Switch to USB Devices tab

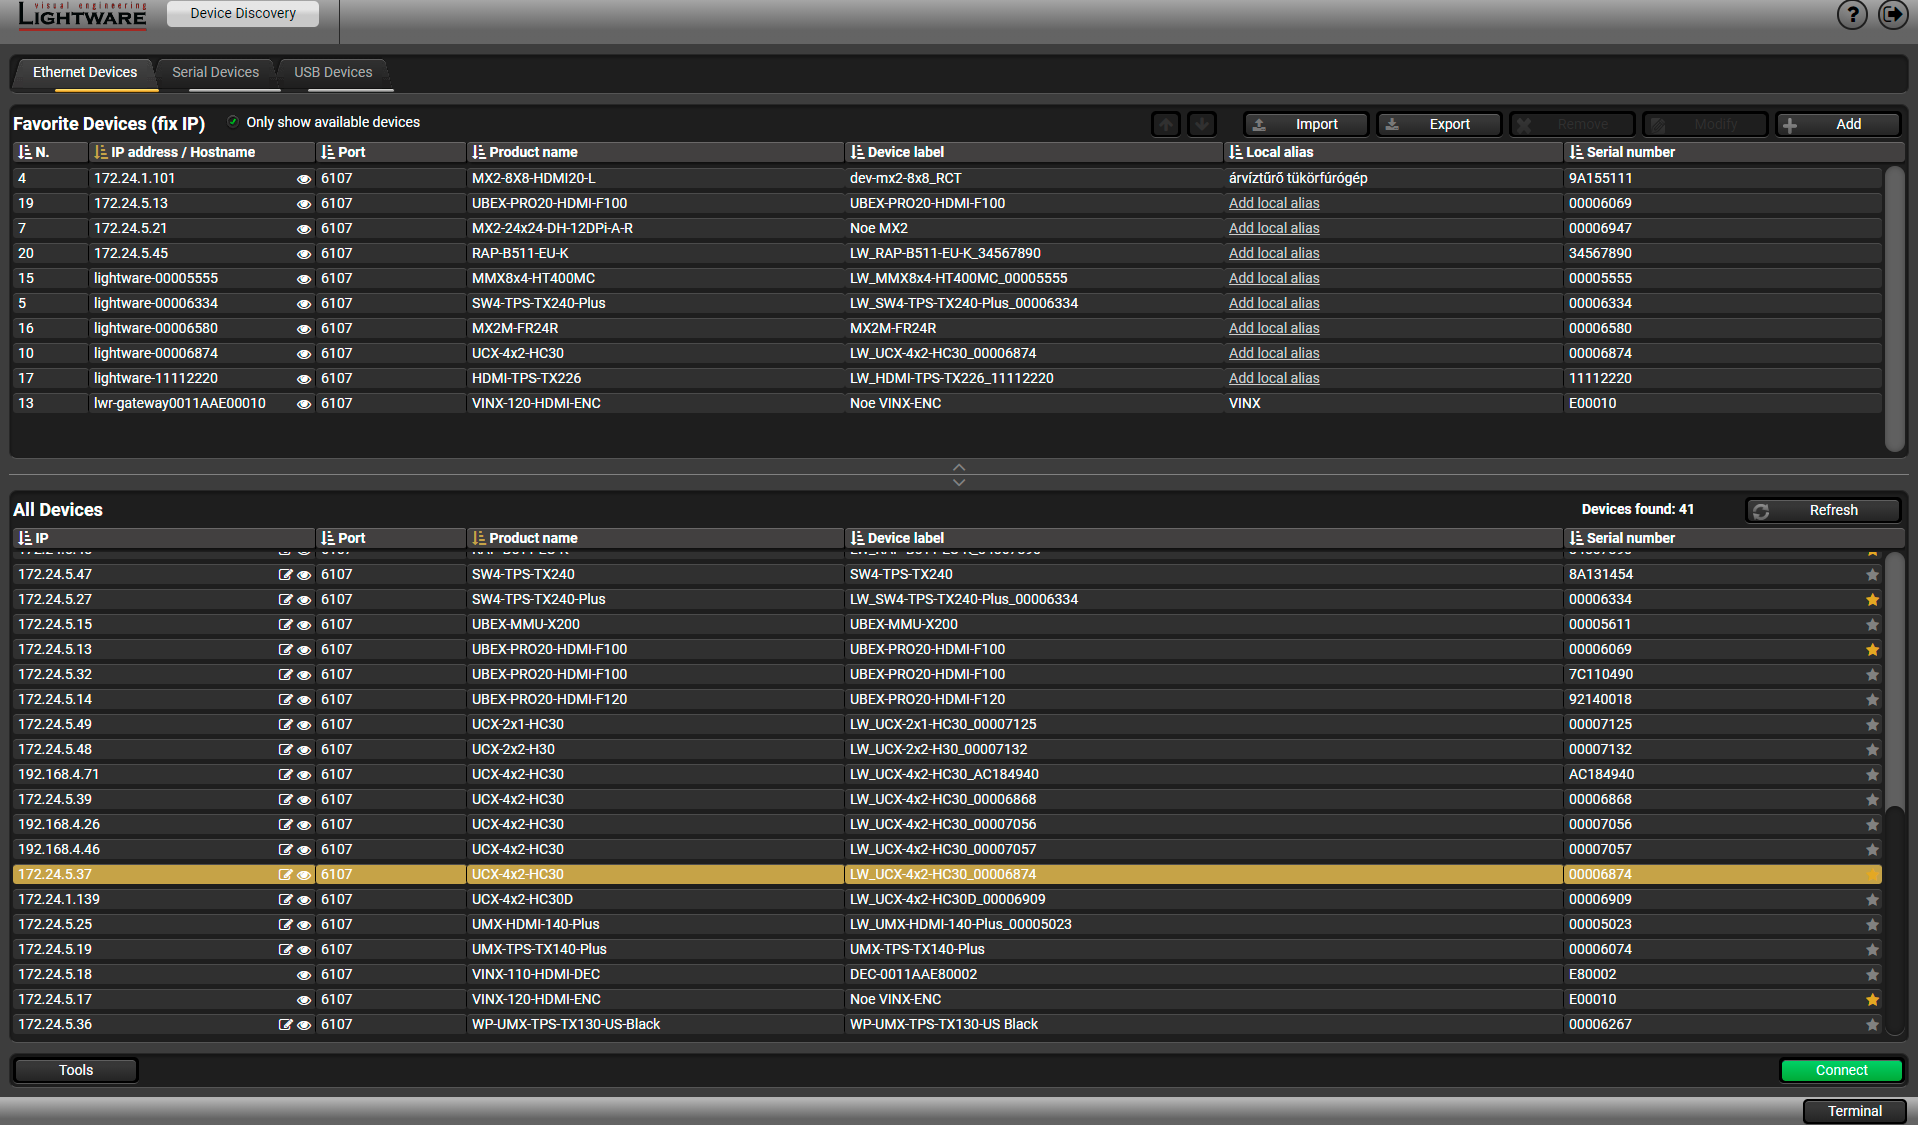click(x=333, y=72)
